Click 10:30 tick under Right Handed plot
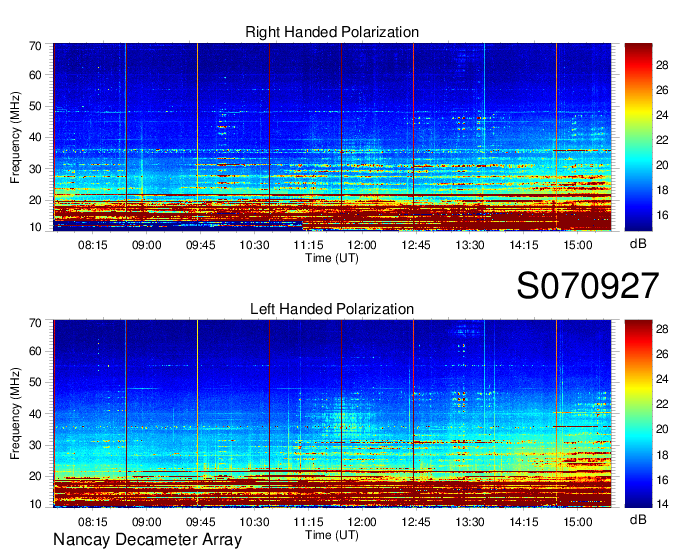 [254, 245]
